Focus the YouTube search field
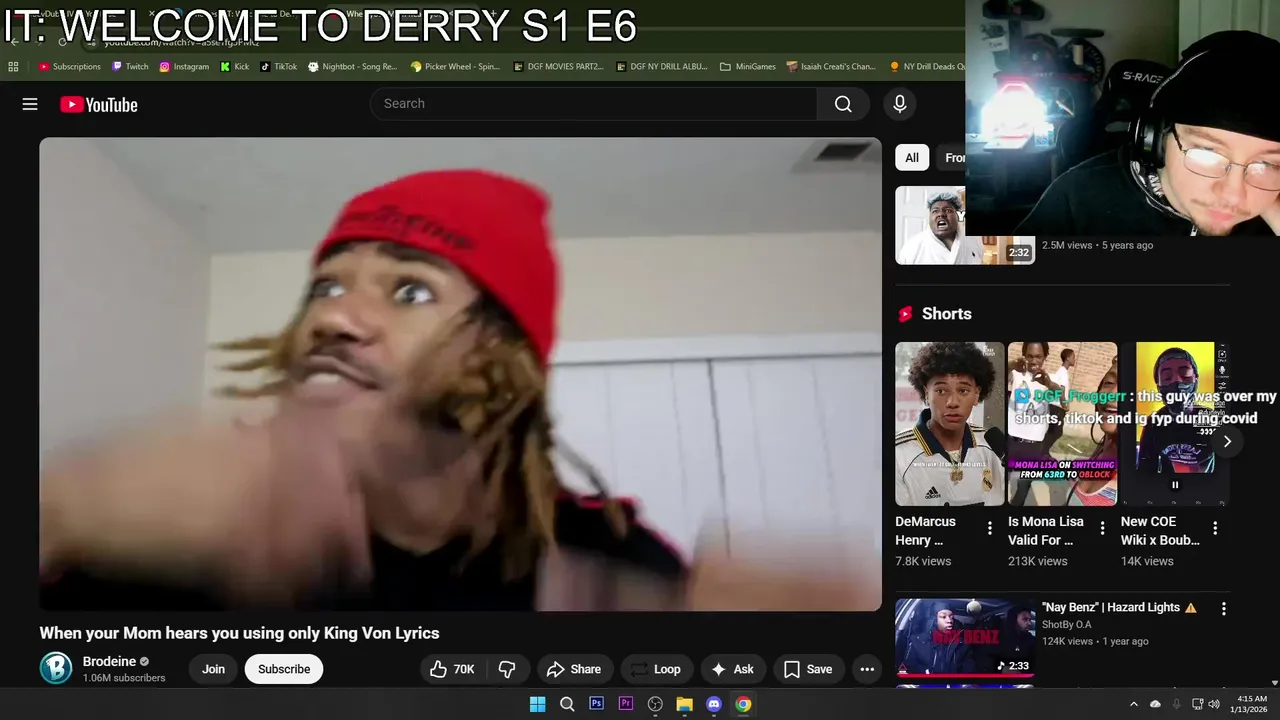This screenshot has width=1280, height=720. [x=594, y=104]
